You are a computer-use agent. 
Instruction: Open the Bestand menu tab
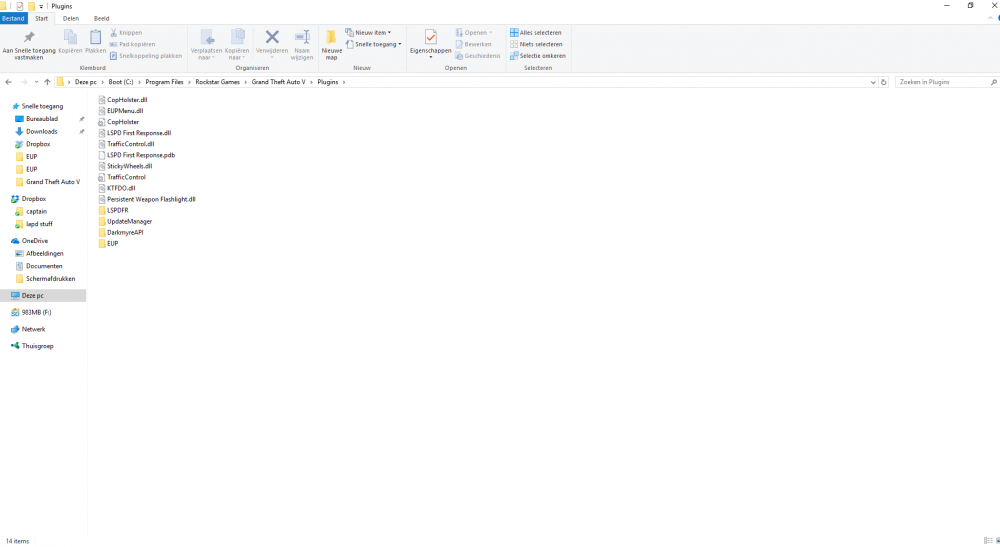pos(13,18)
